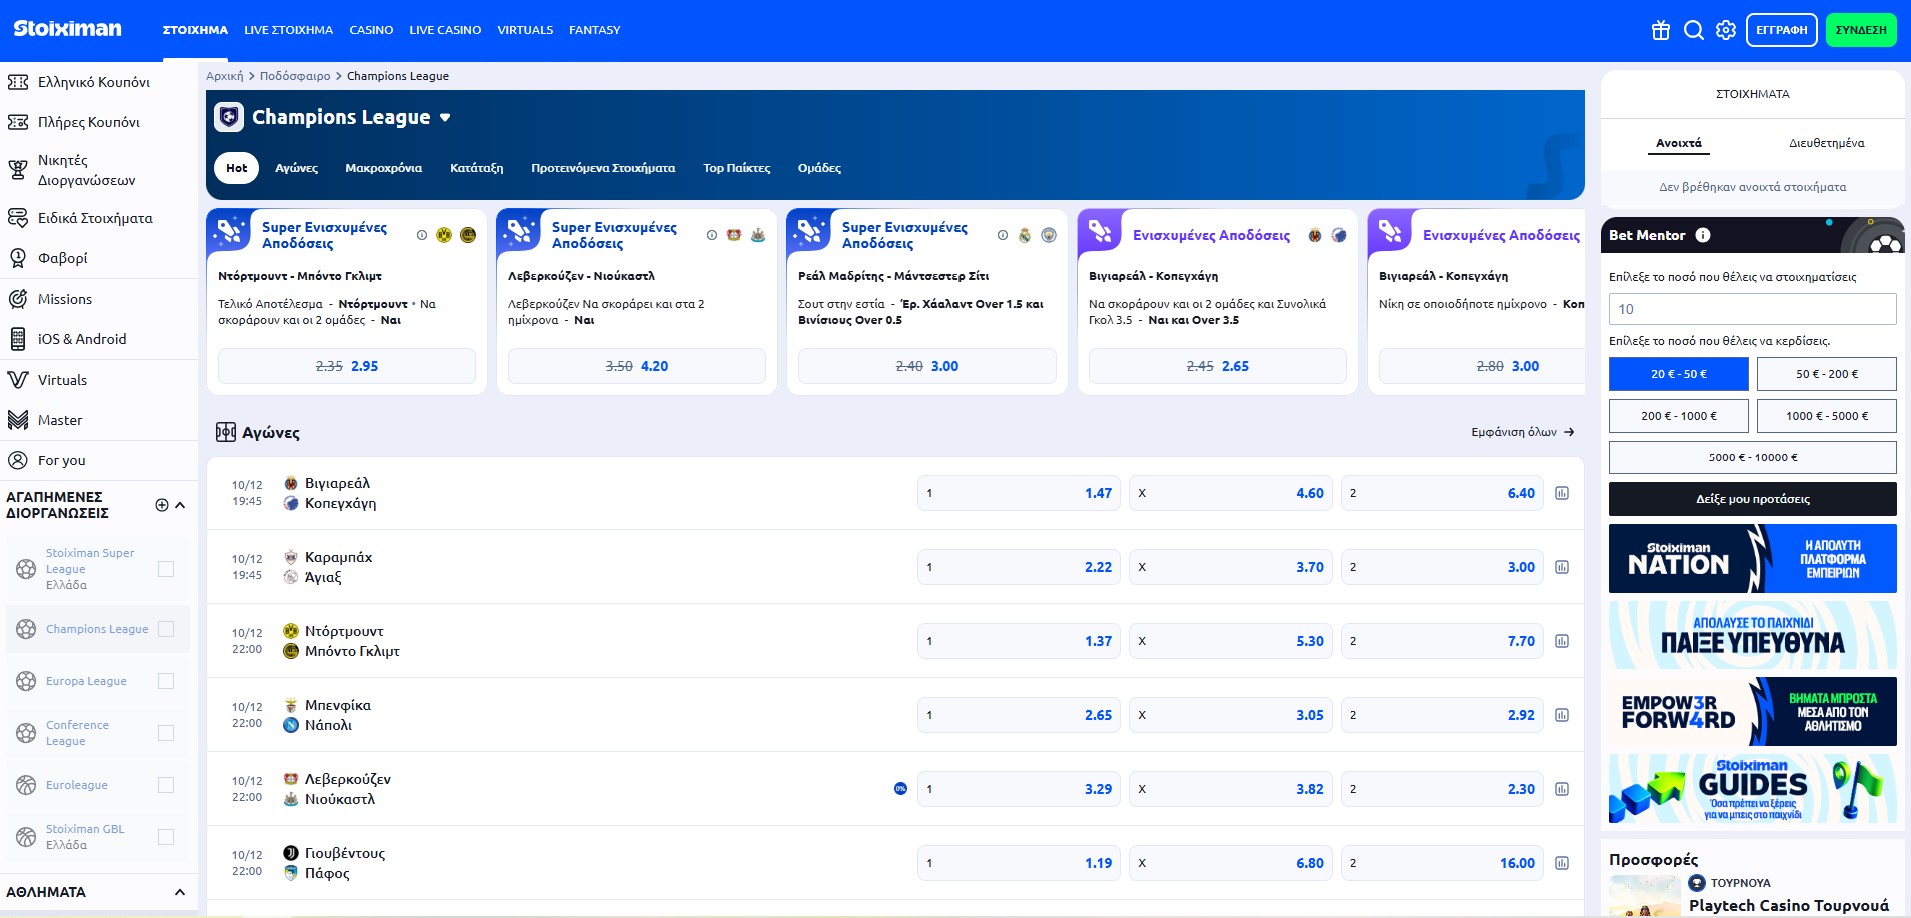
Task: Collapse the ΑΓΑΠΗΜΕΝΕΣ ΔΙΟΡΓΑΝΩΣΕΙΣ section
Action: click(x=180, y=505)
